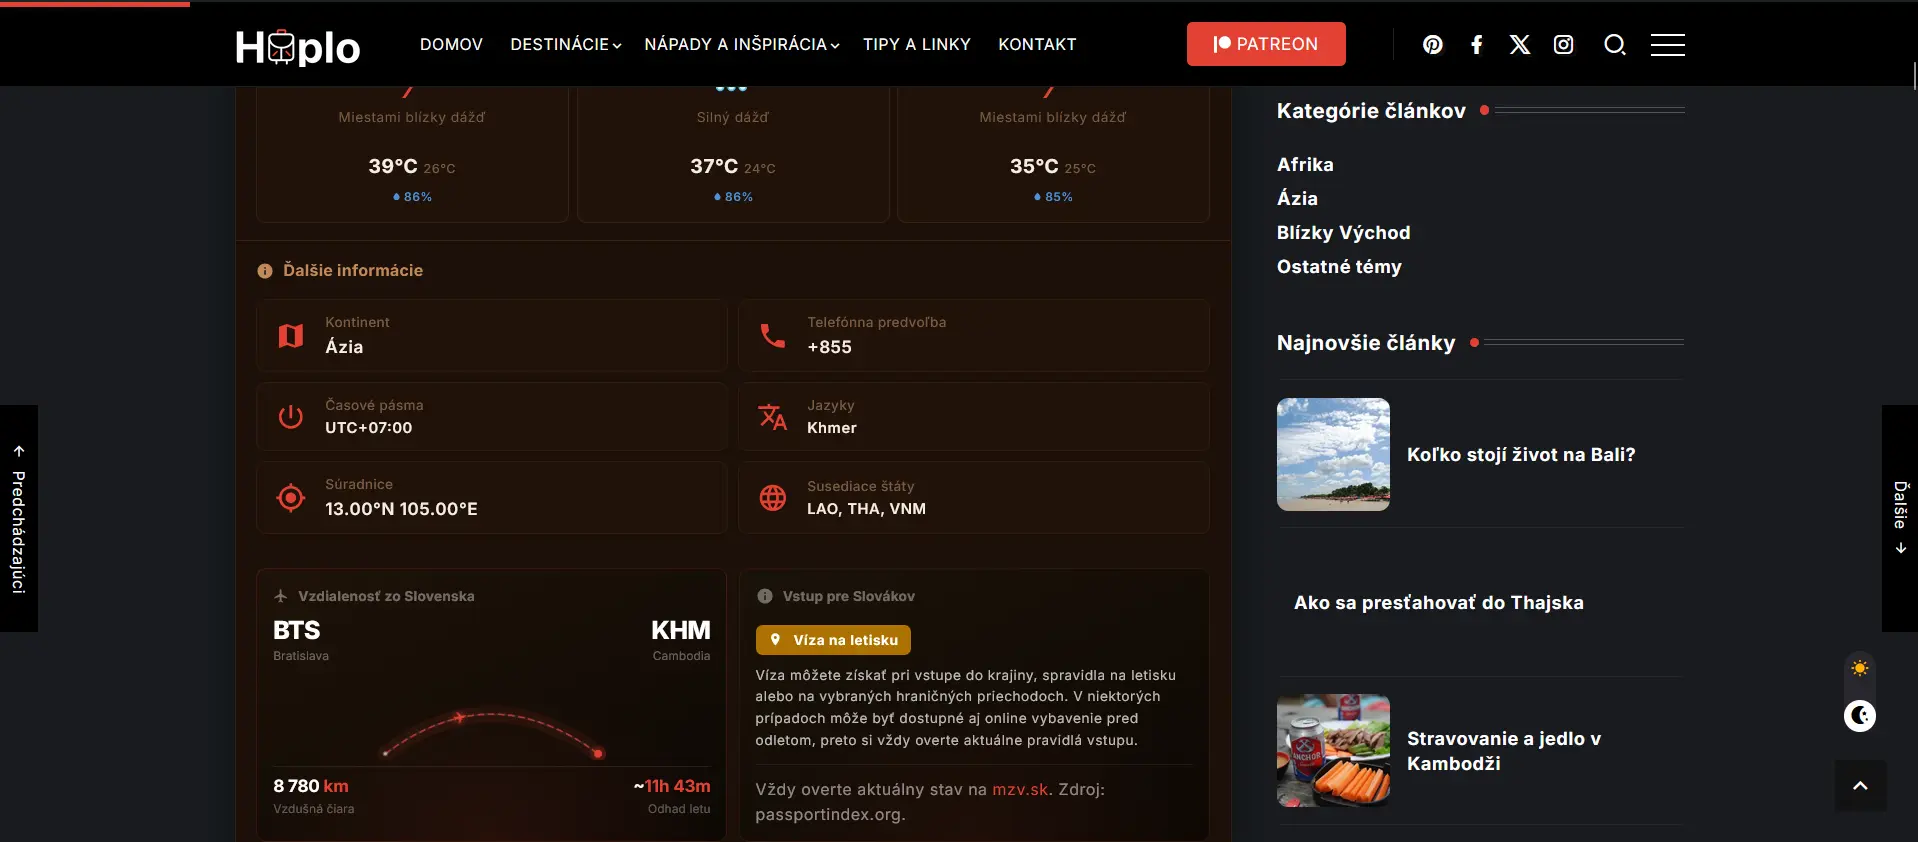Click the phone icon beside Telefónna predvoľba
Screen dimensions: 1918x842
tap(773, 336)
